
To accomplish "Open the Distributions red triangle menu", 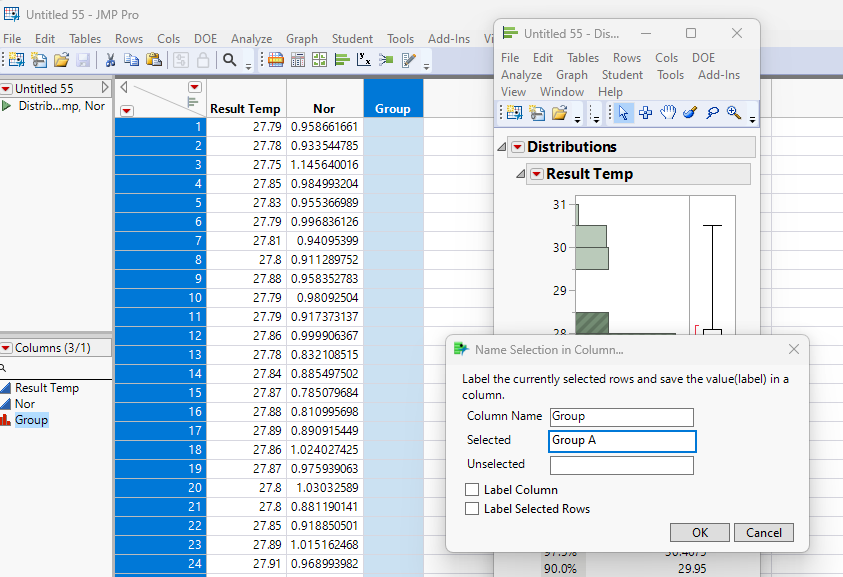I will (x=518, y=147).
